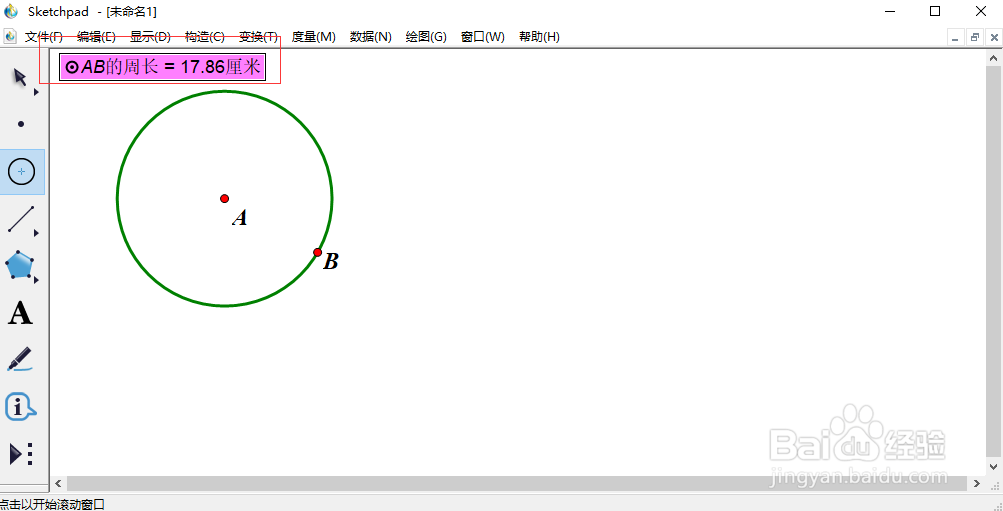Select the green circle's top edge
1003x511 pixels.
coord(225,92)
